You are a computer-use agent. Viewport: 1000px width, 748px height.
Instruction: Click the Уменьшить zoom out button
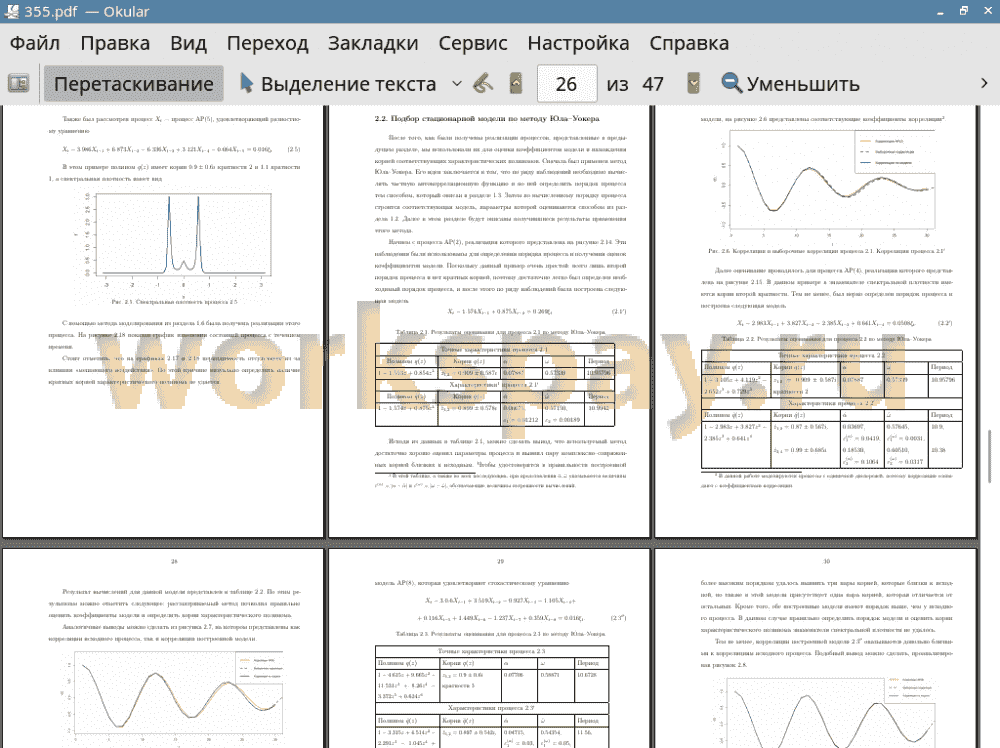(790, 84)
